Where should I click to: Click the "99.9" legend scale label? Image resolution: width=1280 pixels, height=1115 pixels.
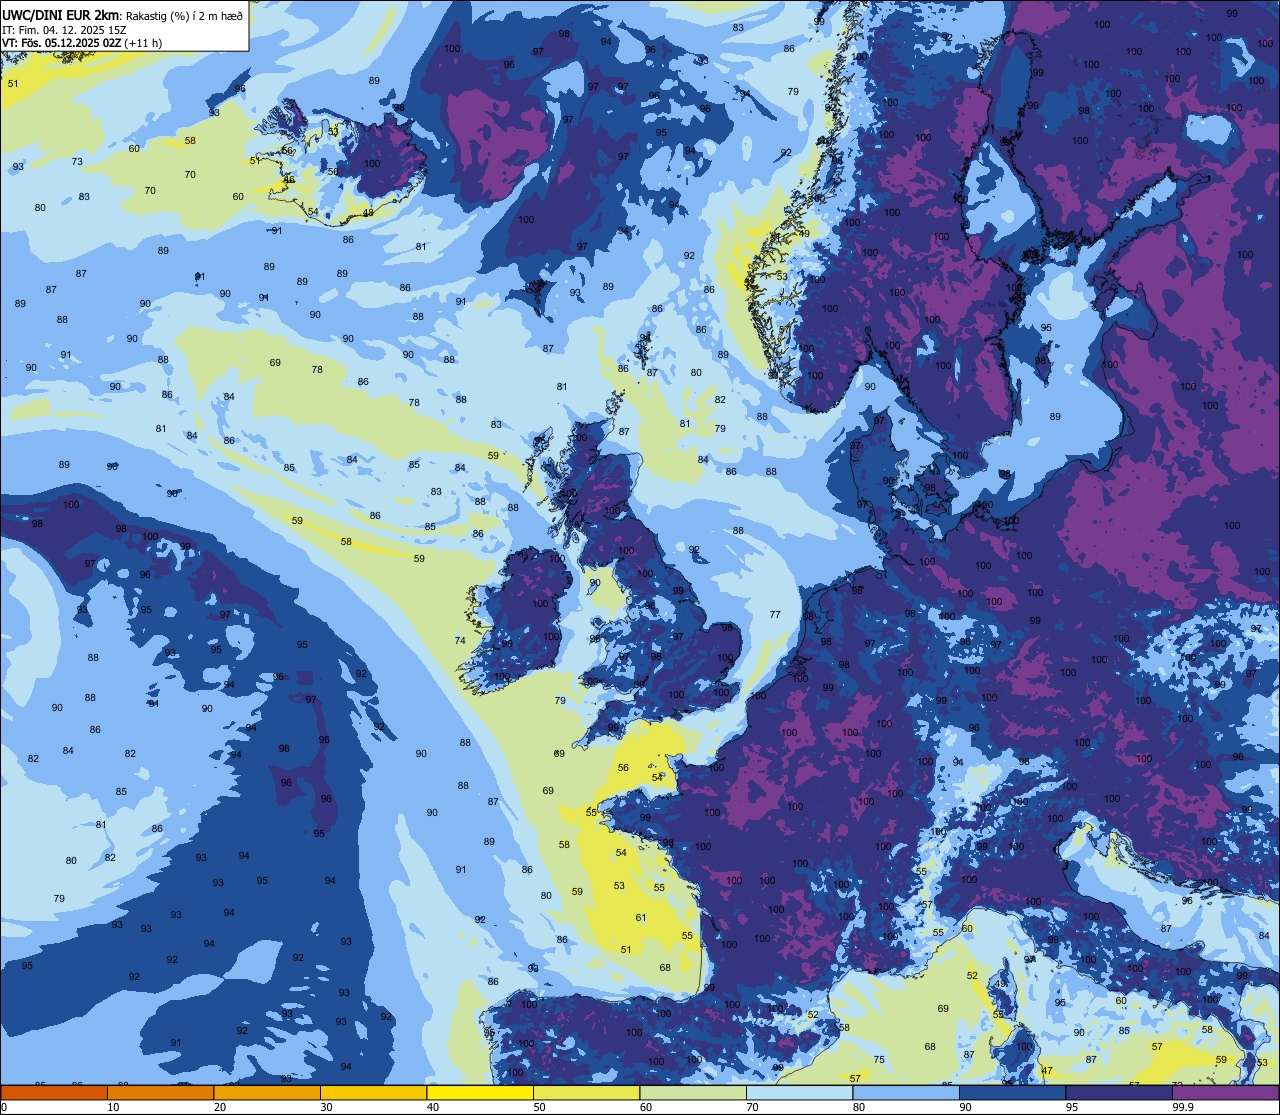(x=1181, y=1107)
